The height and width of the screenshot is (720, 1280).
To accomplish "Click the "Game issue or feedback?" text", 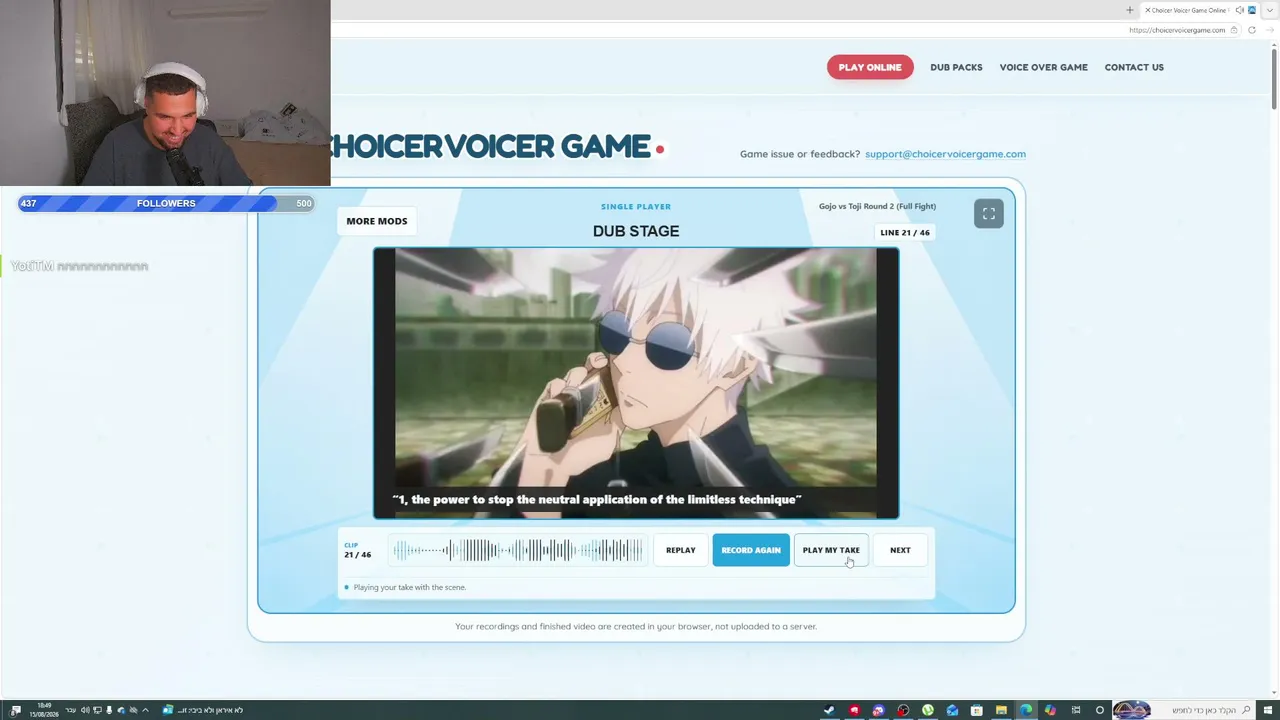I will [x=800, y=154].
